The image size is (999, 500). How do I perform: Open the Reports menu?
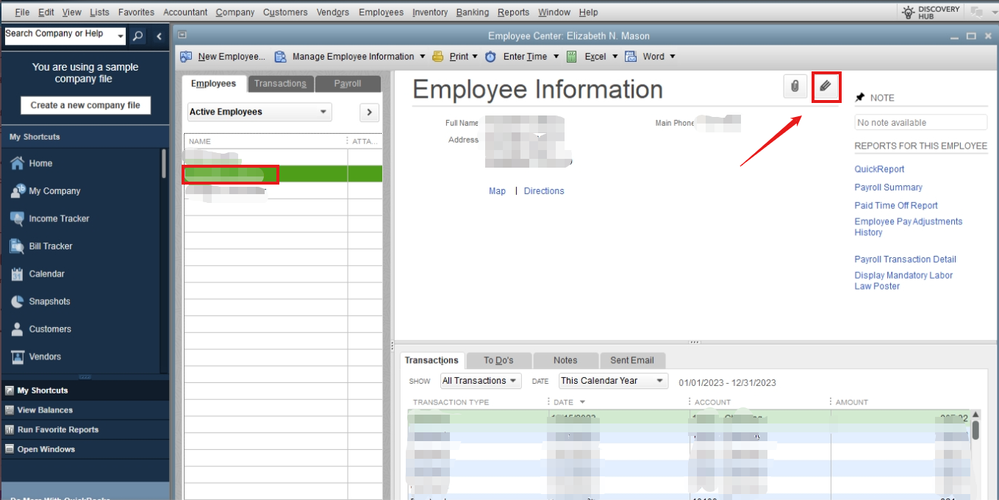[x=514, y=12]
